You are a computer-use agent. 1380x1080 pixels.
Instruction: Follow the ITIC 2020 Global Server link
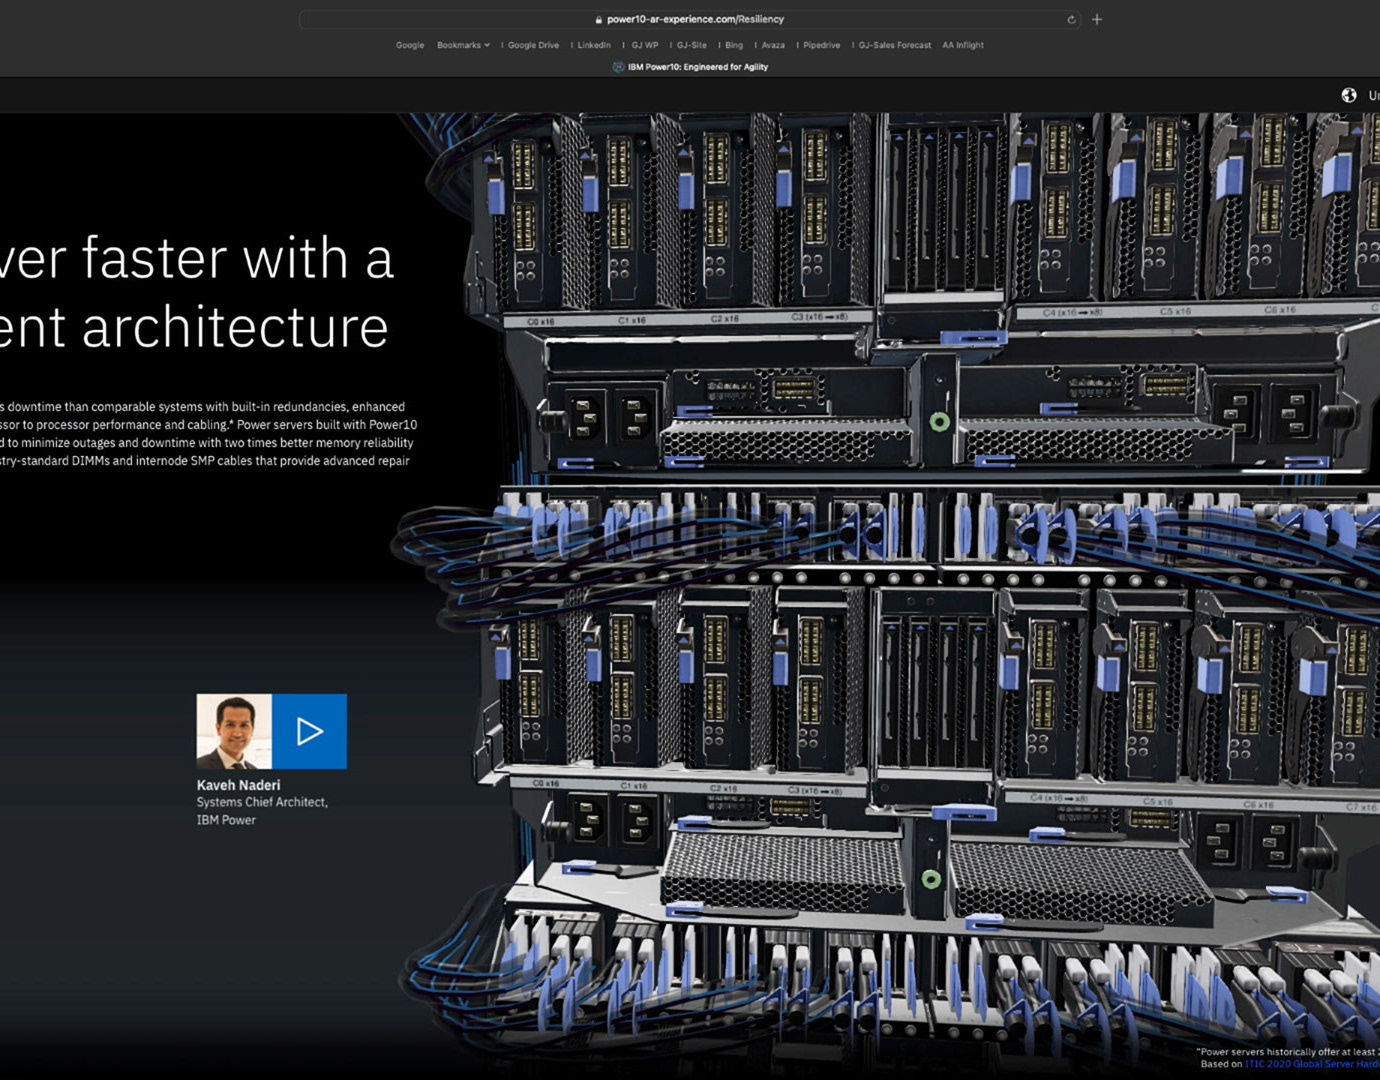coord(1312,1064)
